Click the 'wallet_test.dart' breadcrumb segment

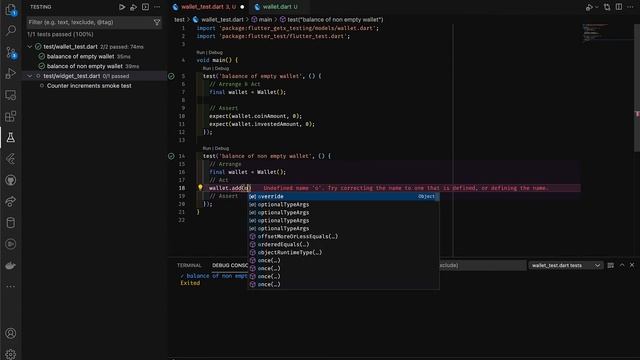point(219,19)
